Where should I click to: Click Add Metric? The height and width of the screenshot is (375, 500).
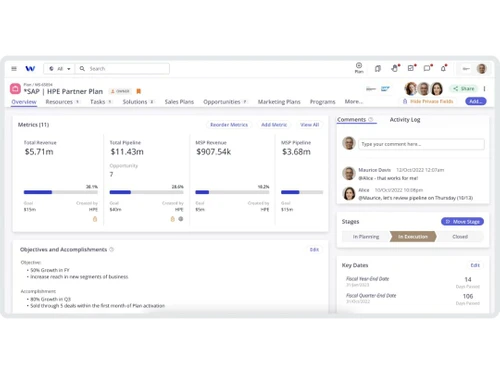pyautogui.click(x=274, y=125)
